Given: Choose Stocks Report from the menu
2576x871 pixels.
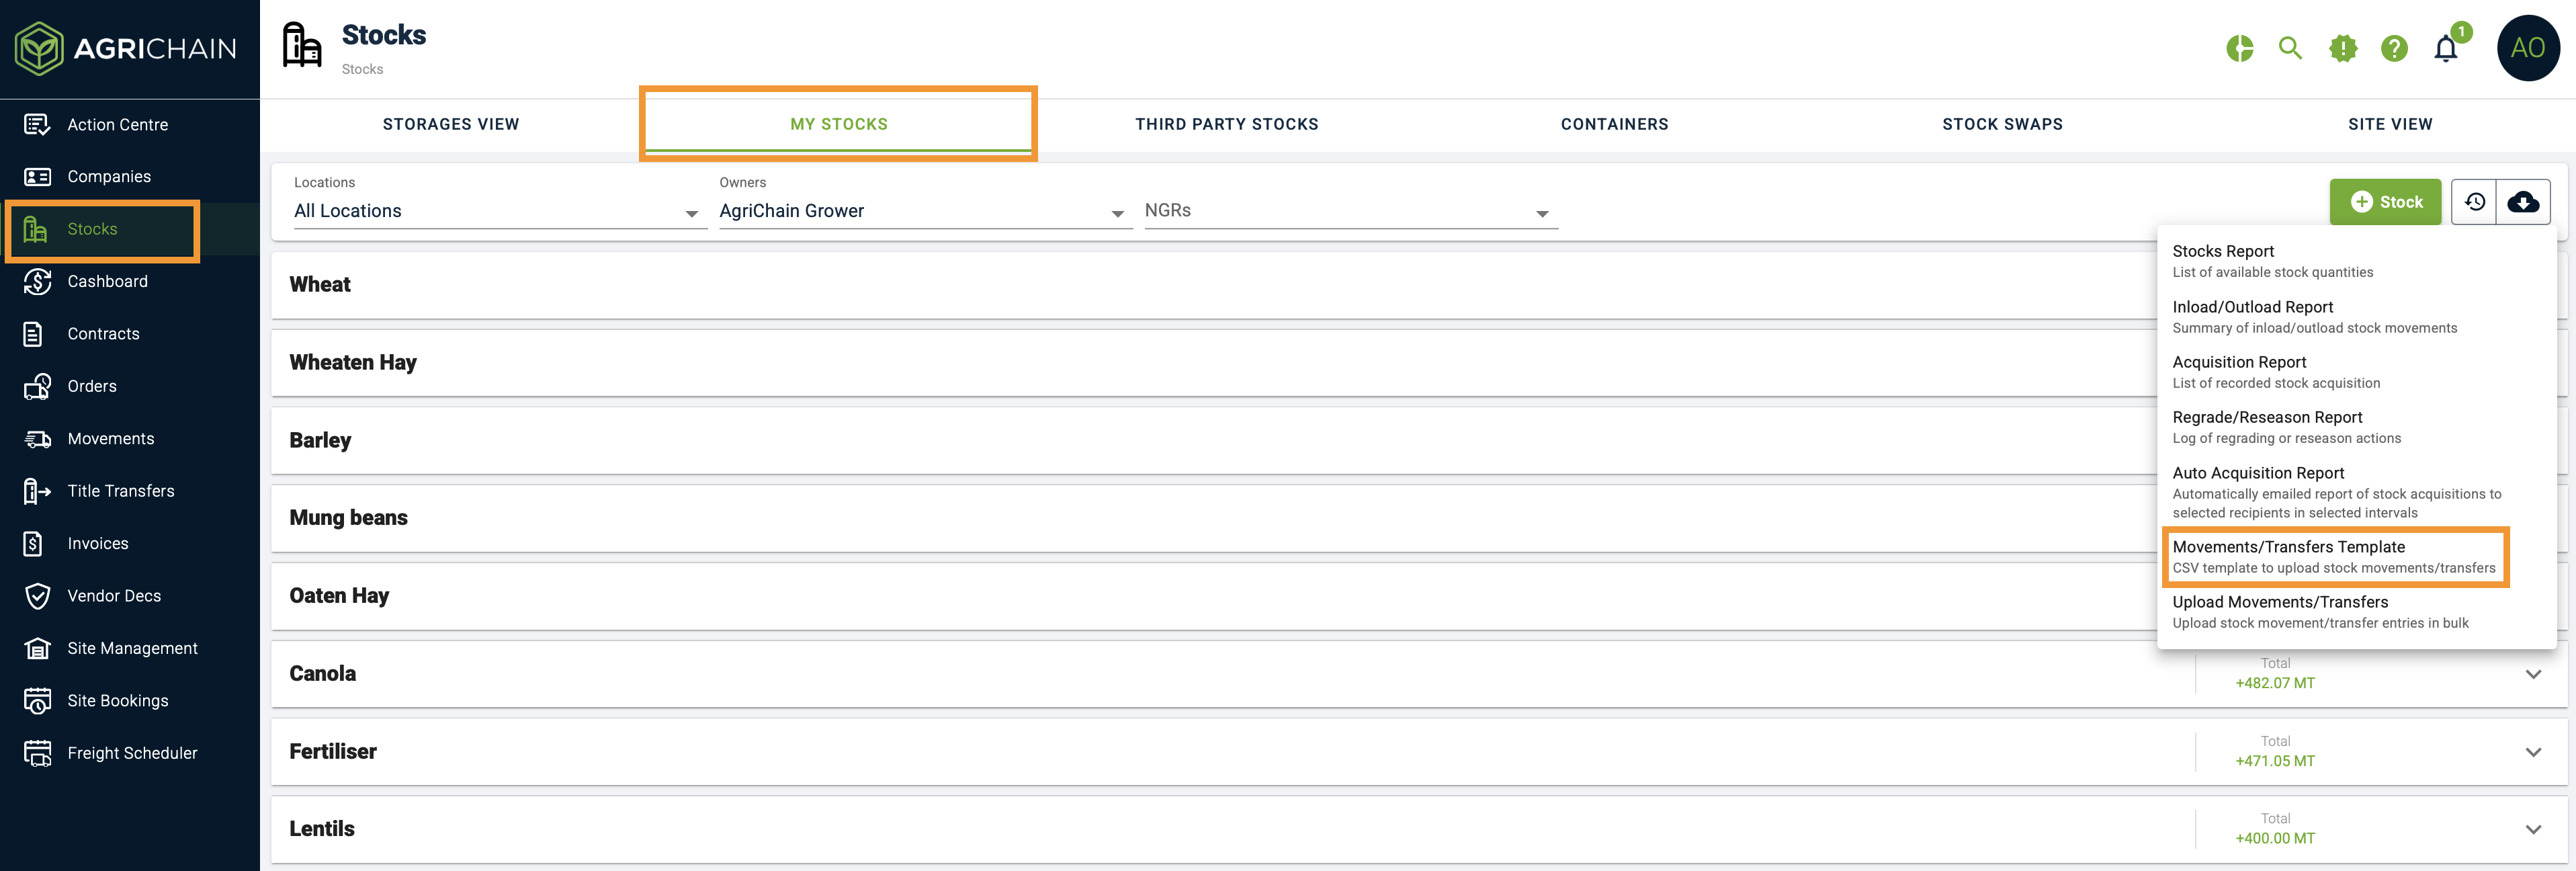Looking at the screenshot, I should (x=2357, y=261).
